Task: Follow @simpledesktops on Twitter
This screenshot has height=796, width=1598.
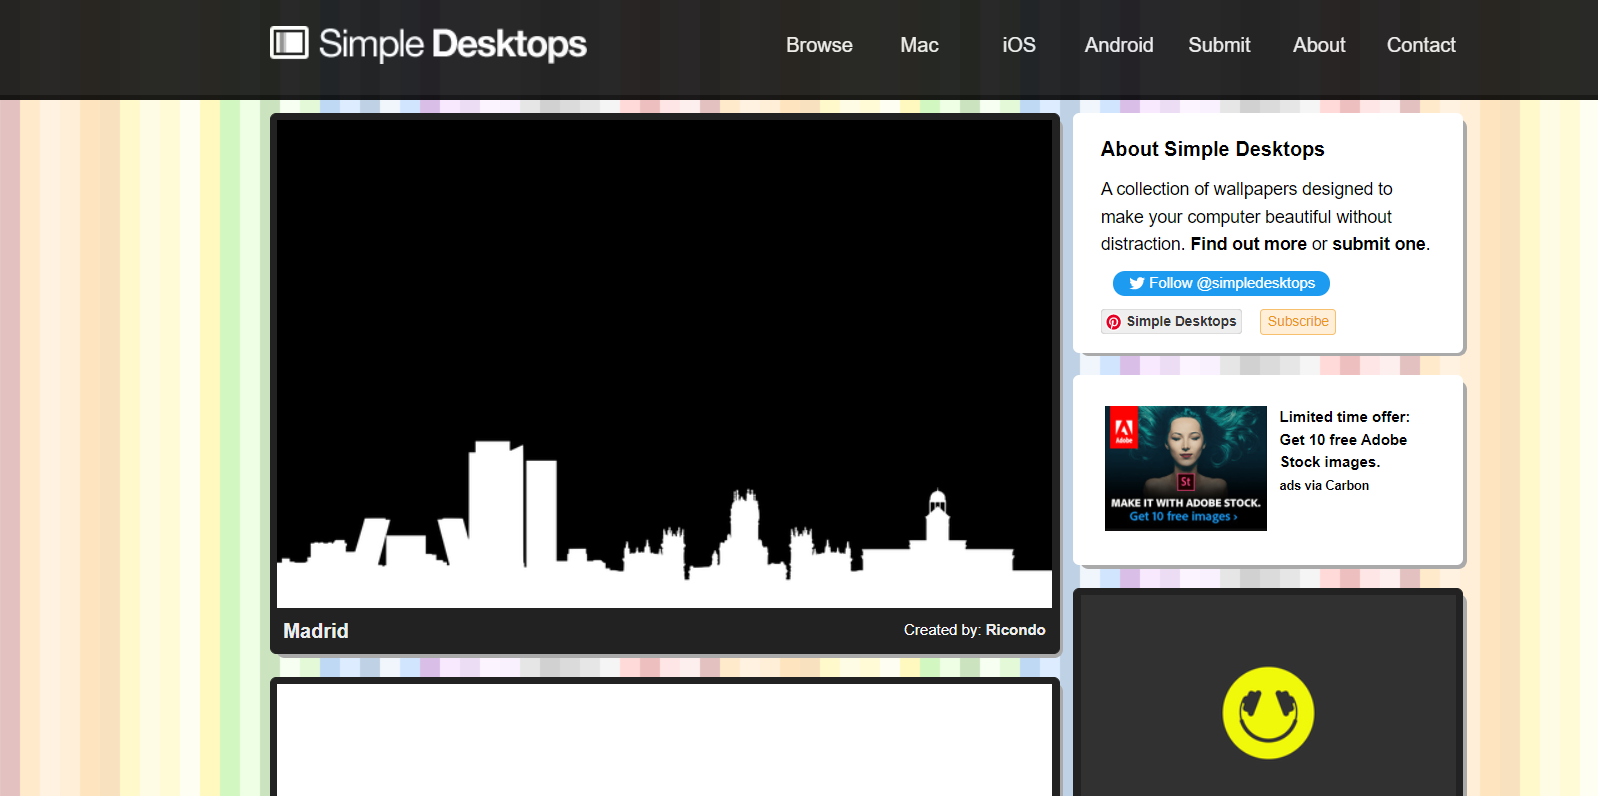Action: (1221, 283)
